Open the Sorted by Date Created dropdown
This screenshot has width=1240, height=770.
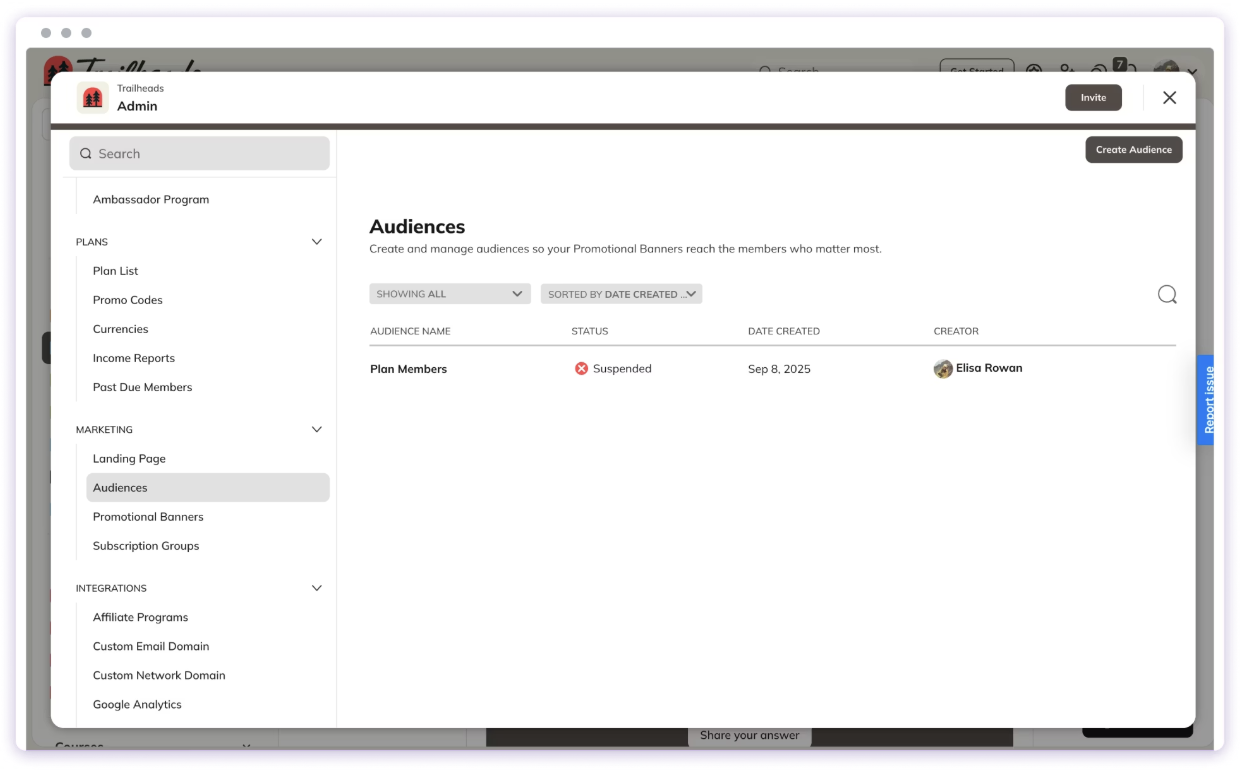(621, 294)
